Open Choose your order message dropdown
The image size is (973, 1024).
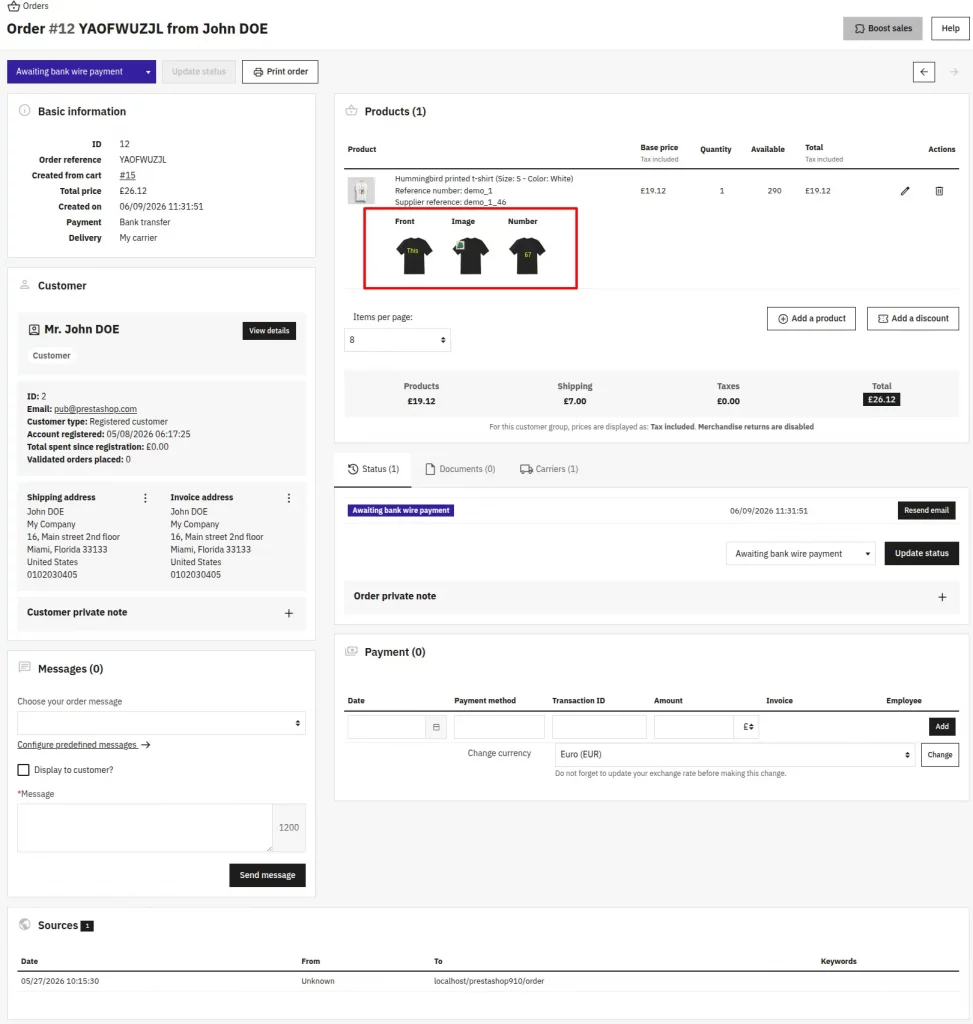tap(161, 723)
